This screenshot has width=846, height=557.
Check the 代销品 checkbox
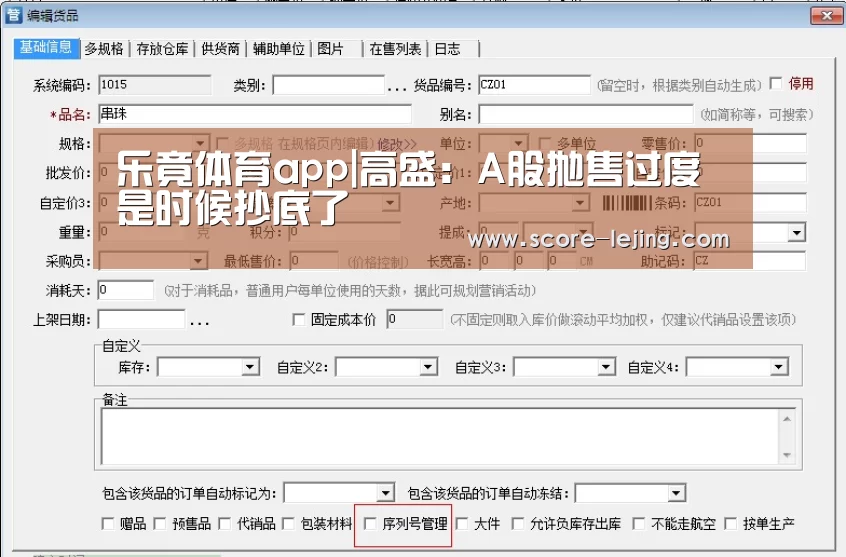tap(225, 524)
